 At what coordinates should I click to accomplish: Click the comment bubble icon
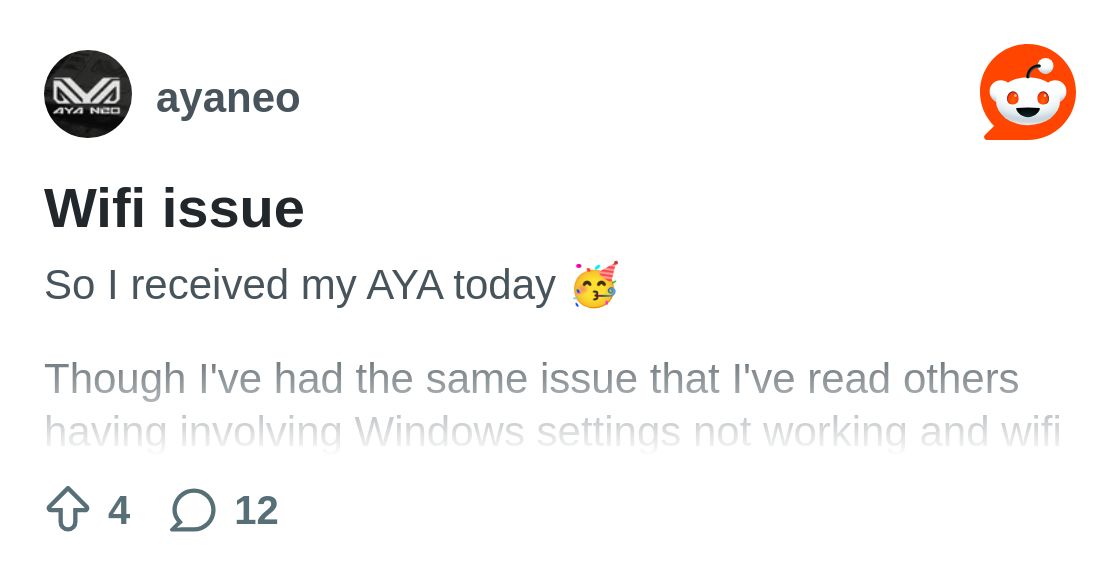point(193,510)
